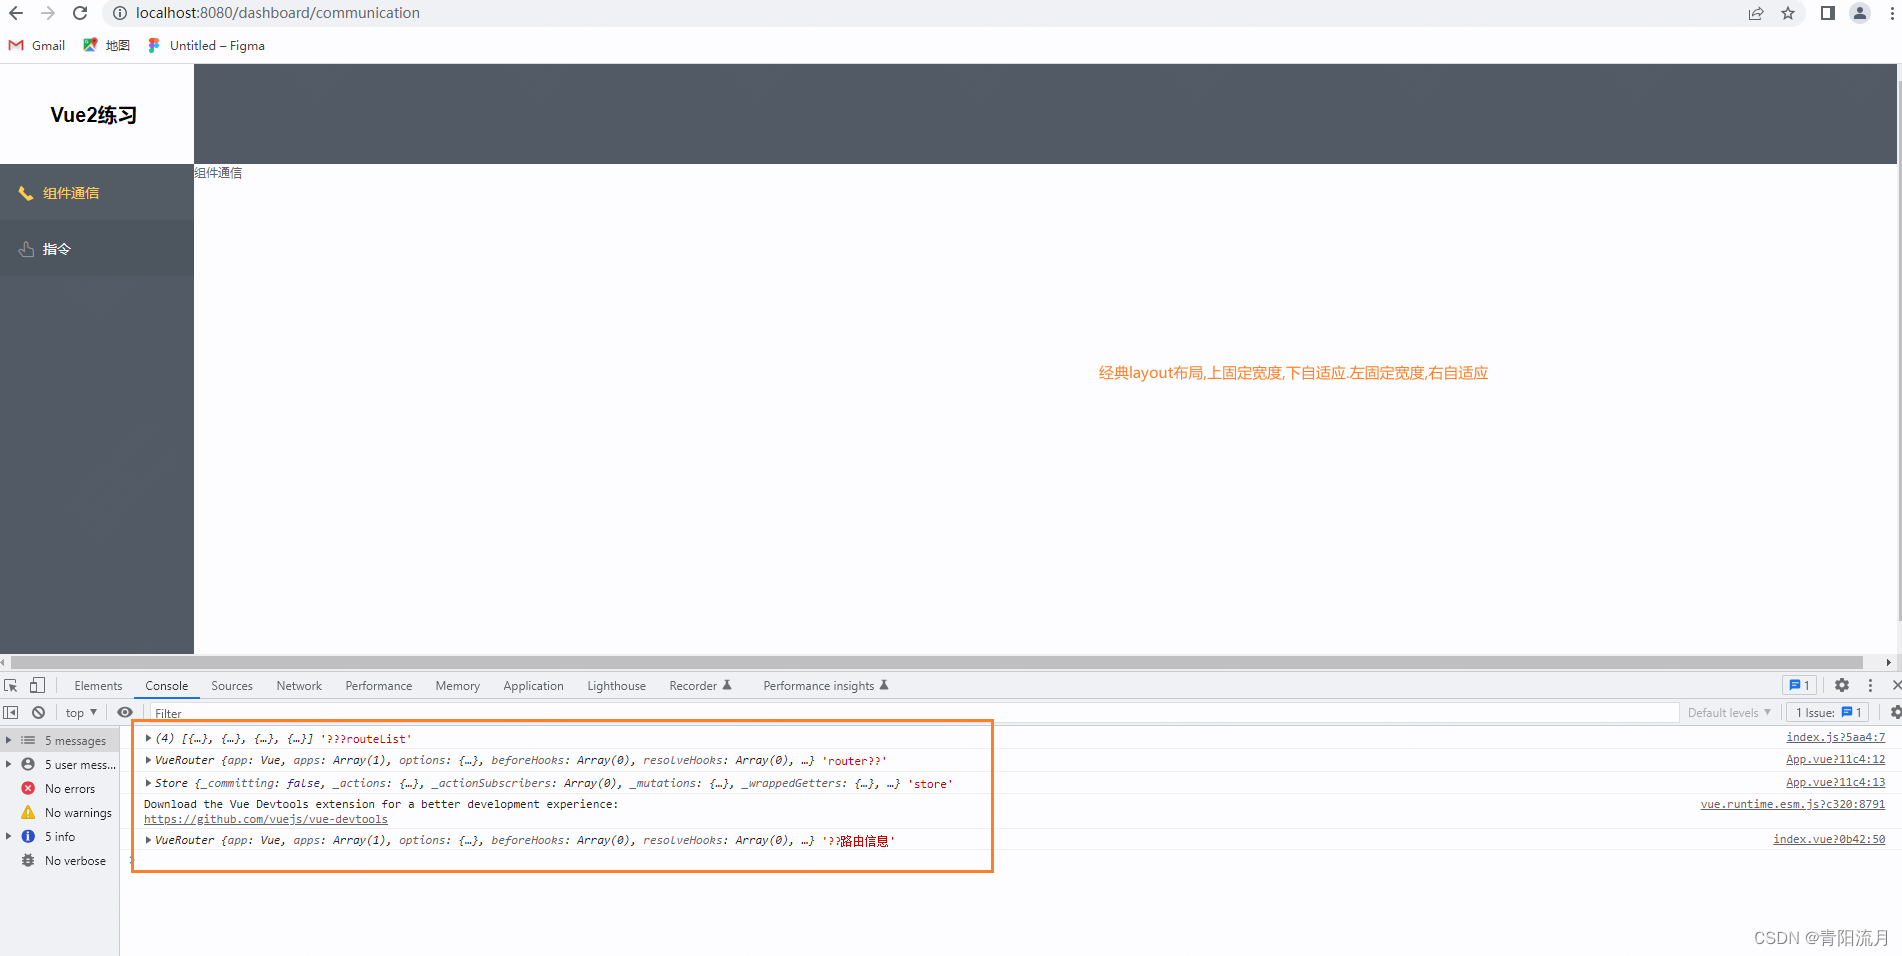Switch to the Lighthouse tab

click(x=616, y=686)
